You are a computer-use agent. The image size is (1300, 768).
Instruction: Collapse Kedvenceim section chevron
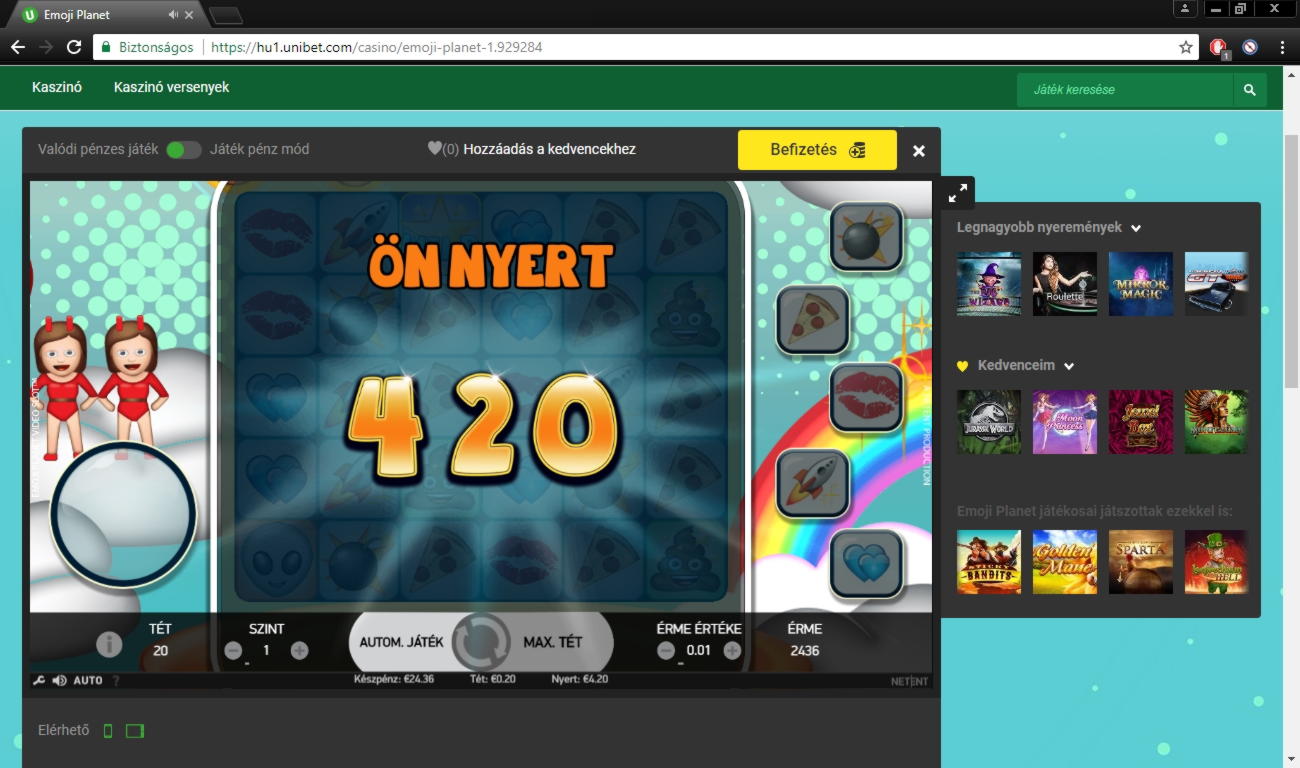pos(1069,366)
